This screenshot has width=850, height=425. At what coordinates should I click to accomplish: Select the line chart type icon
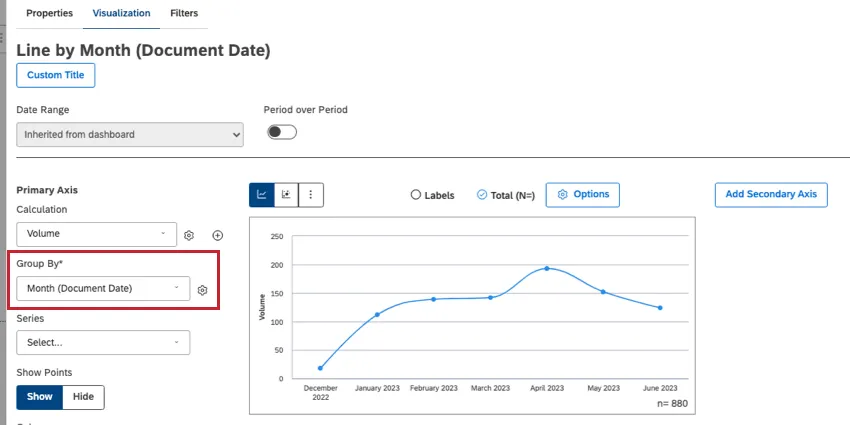pos(262,195)
